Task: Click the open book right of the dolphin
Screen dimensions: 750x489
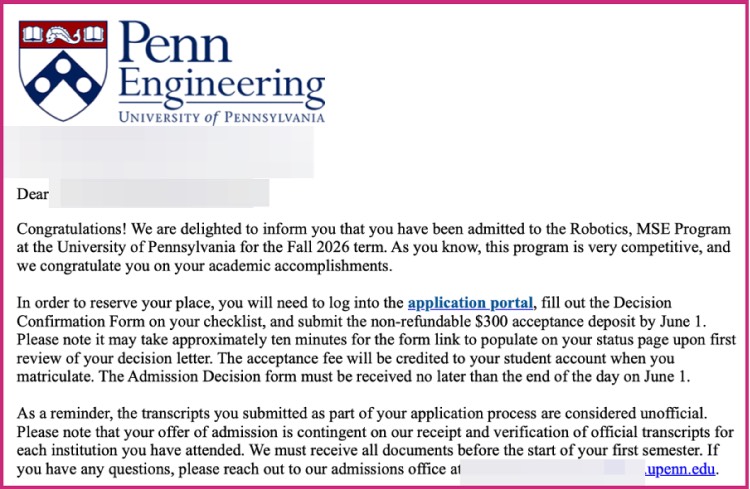Action: tap(94, 34)
